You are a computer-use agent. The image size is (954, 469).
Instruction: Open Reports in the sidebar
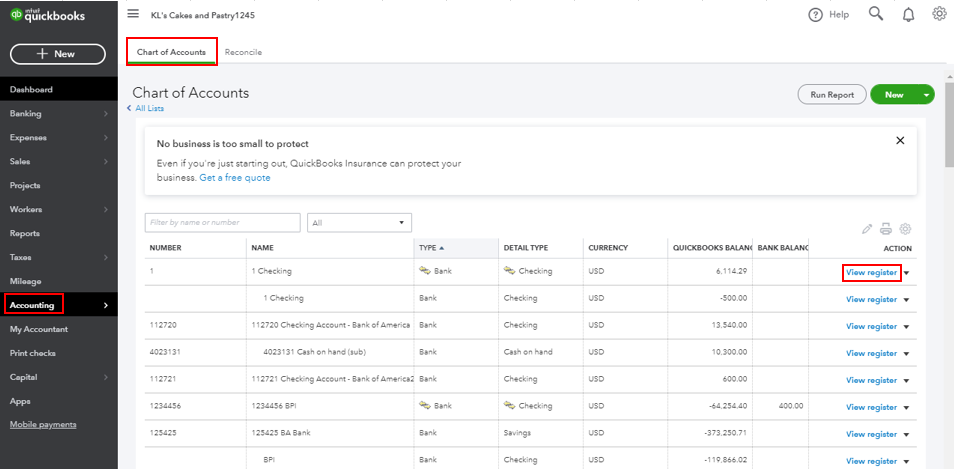58,233
